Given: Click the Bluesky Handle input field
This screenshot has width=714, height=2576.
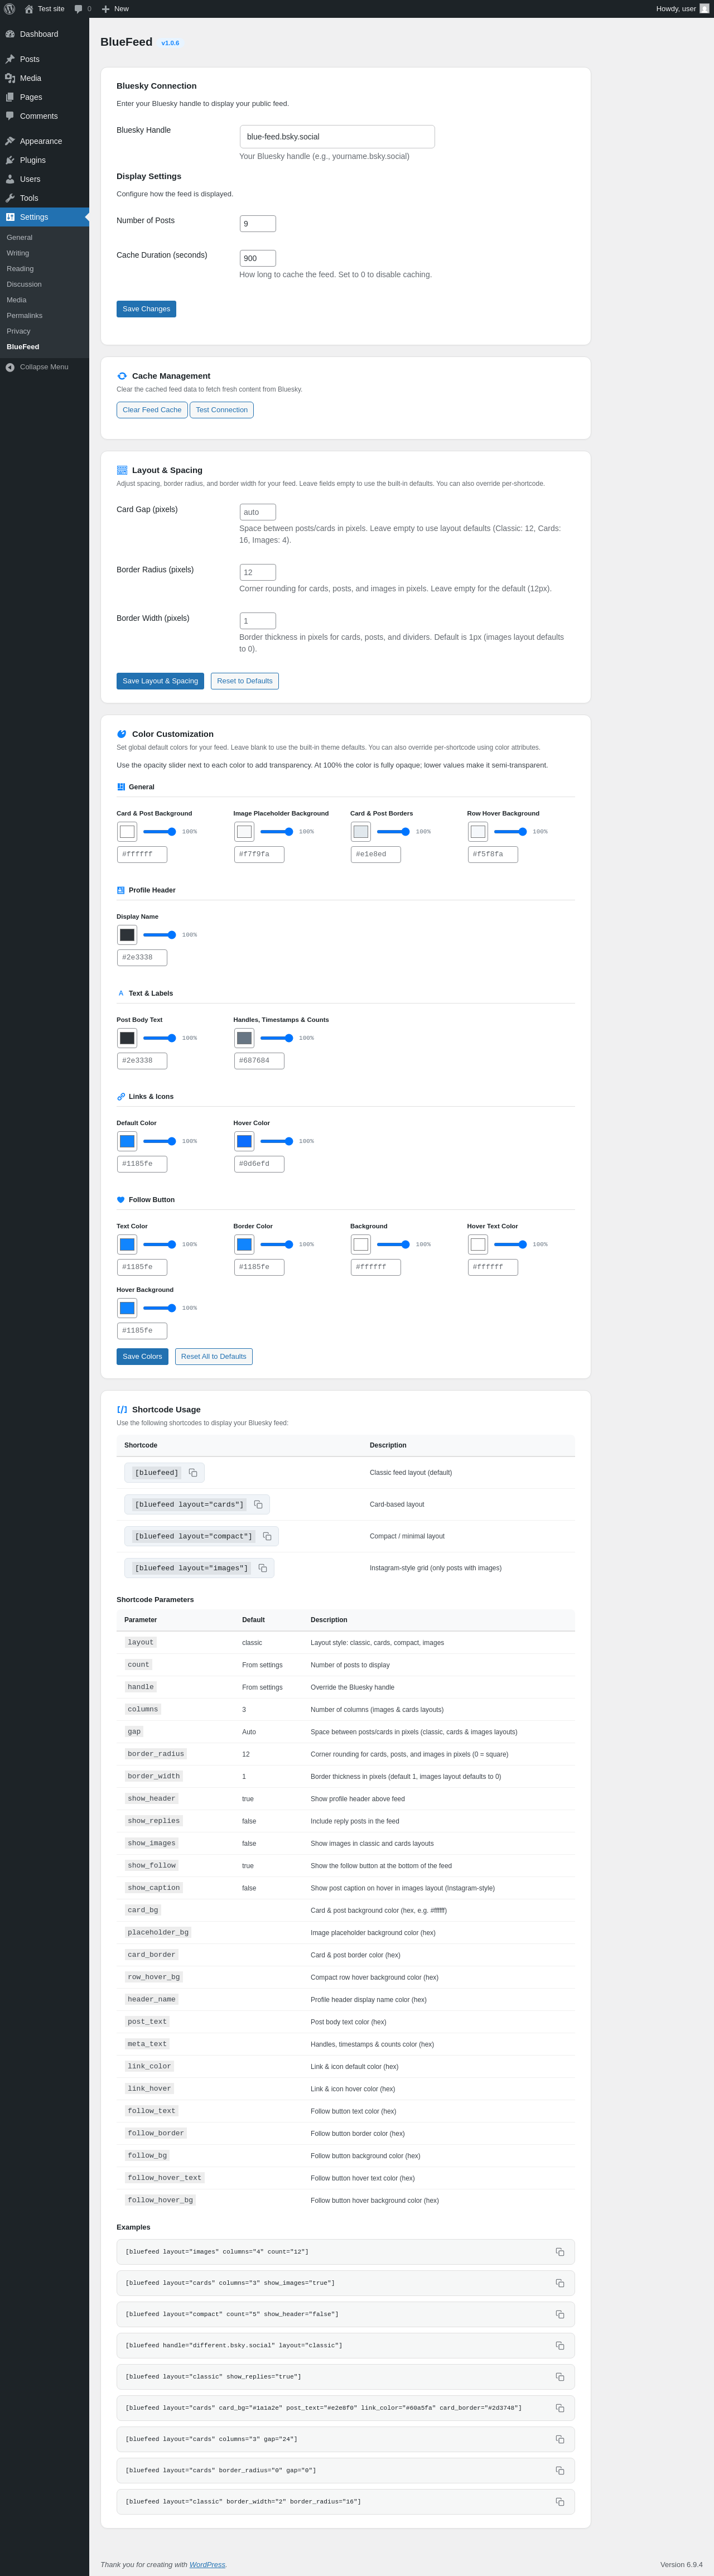Looking at the screenshot, I should (x=337, y=137).
